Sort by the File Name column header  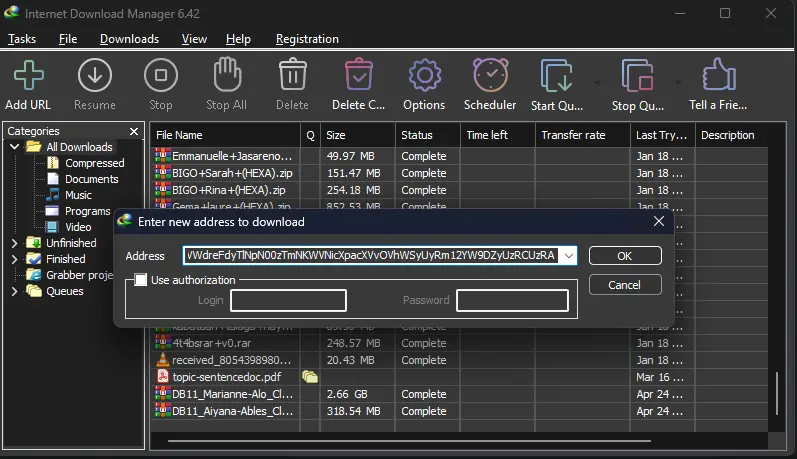(225, 135)
